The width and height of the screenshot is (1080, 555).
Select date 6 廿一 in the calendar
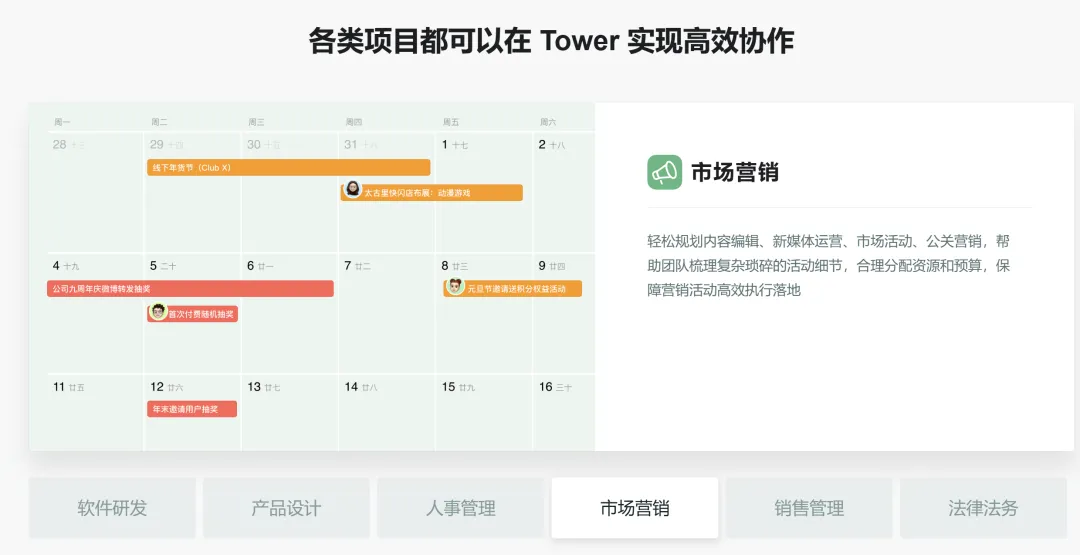pyautogui.click(x=260, y=266)
